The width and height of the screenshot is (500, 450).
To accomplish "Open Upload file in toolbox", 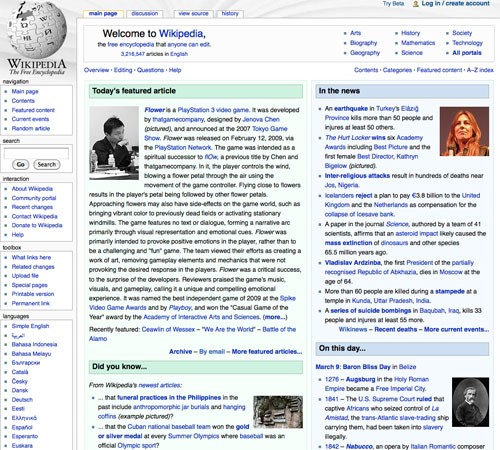I will coord(25,276).
